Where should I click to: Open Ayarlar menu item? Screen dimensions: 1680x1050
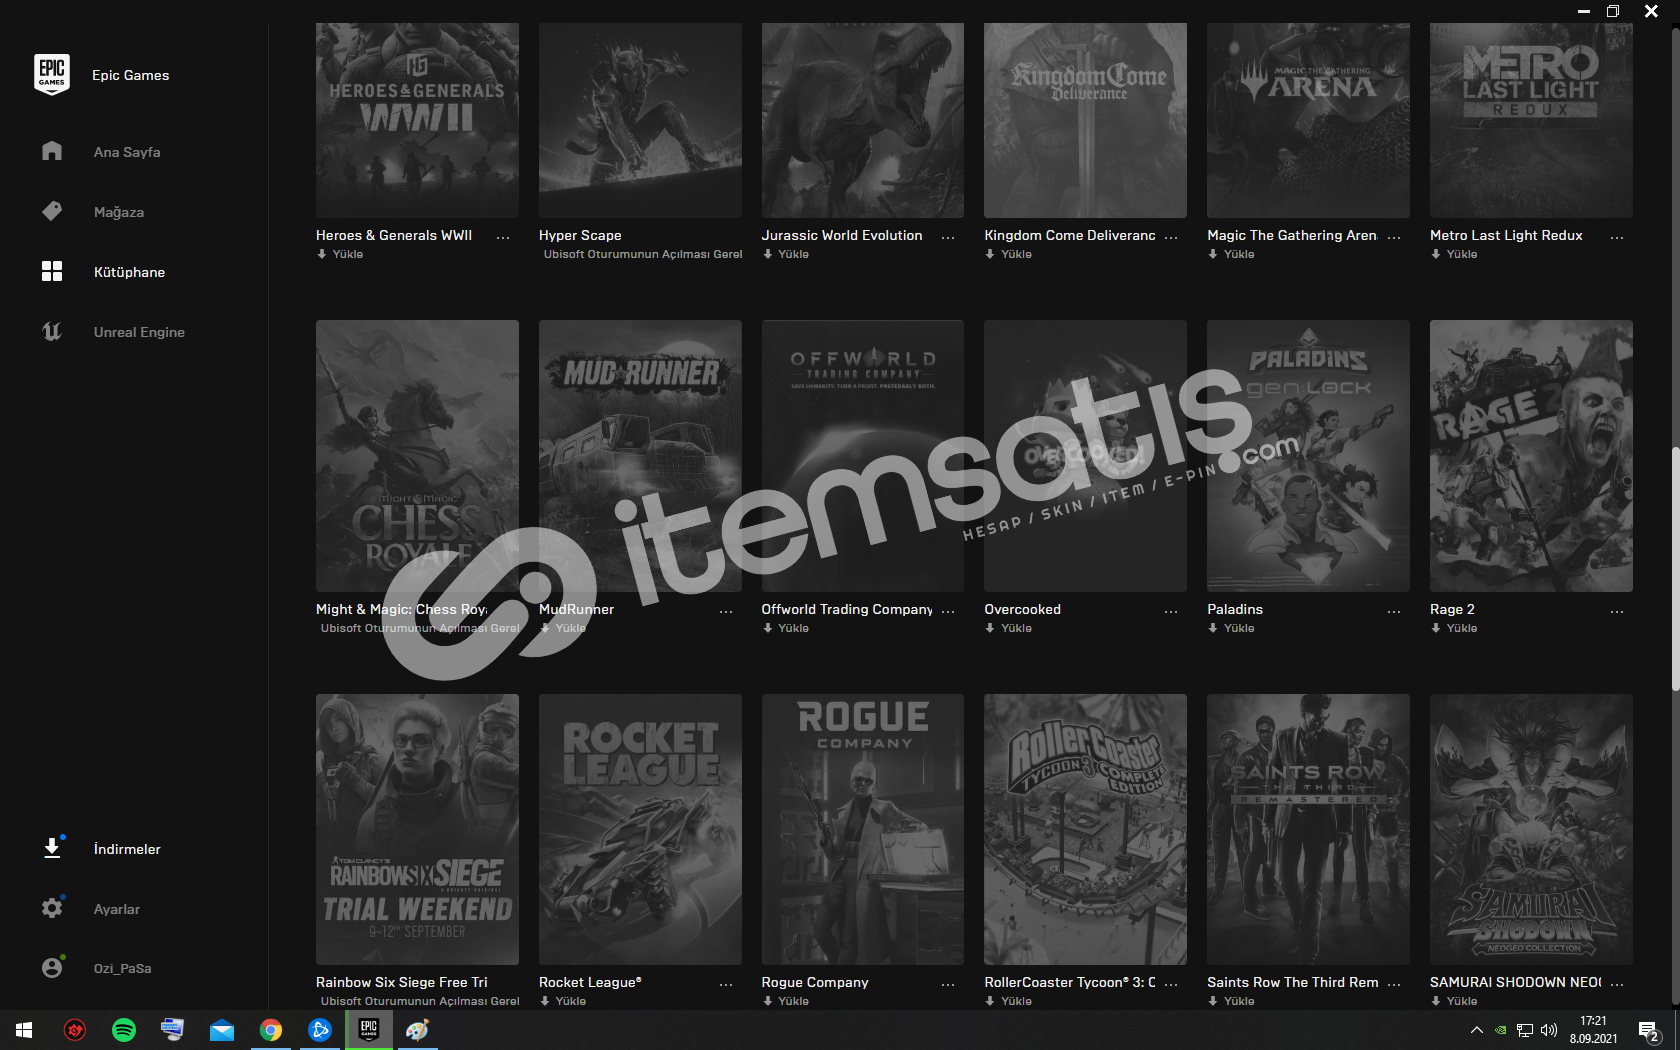tap(117, 909)
